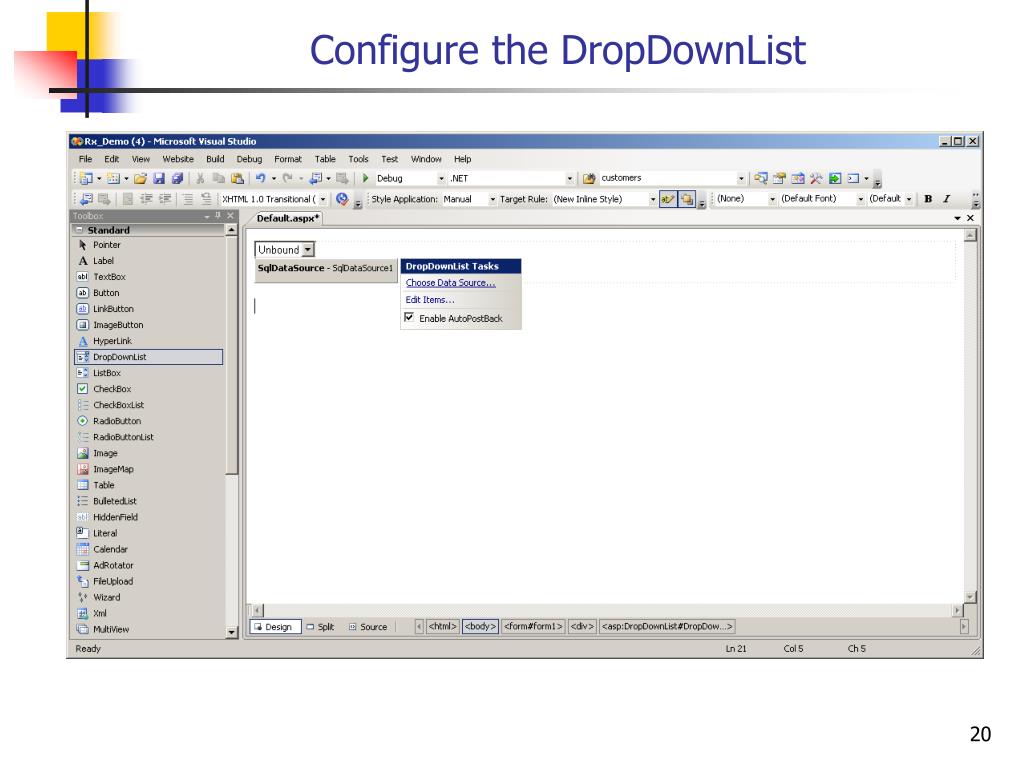Uncheck the Enable AutoPostBack checkbox
The width and height of the screenshot is (1024, 768).
[x=409, y=317]
